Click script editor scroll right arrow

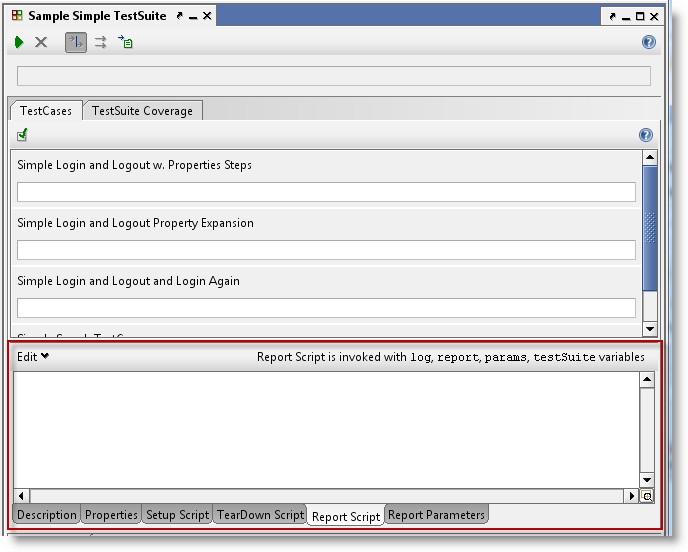[x=632, y=496]
